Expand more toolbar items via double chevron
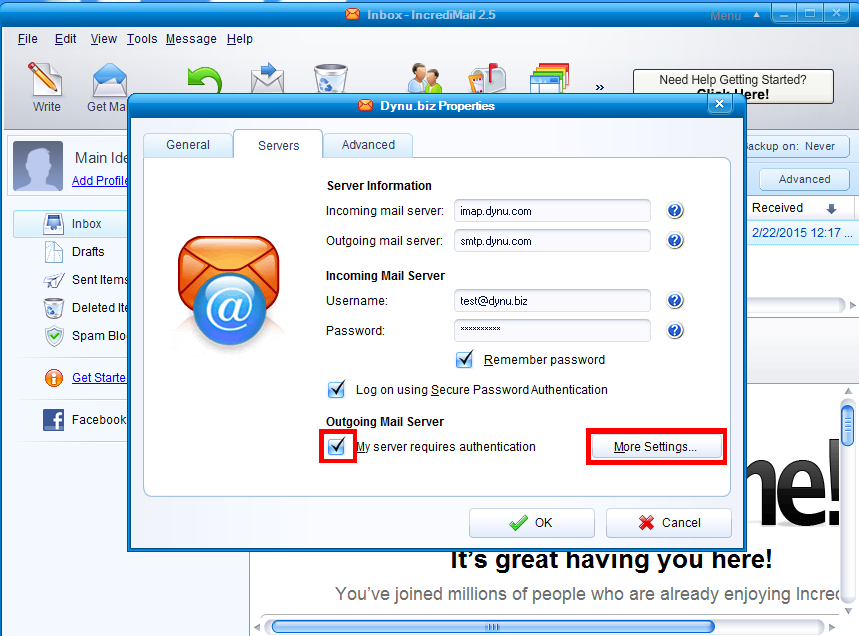 point(600,87)
